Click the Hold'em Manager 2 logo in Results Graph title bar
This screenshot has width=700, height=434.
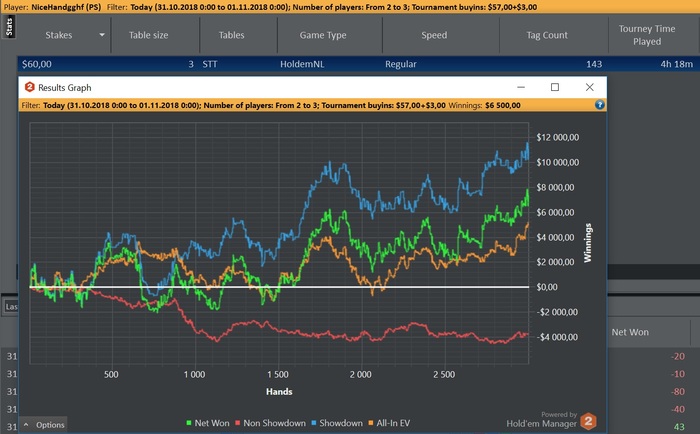pyautogui.click(x=29, y=87)
